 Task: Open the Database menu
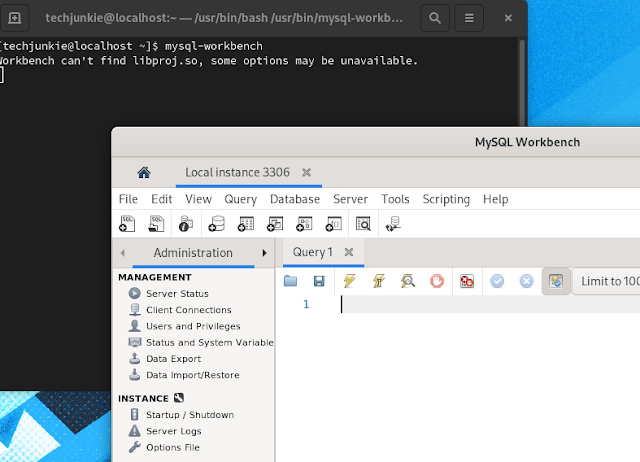tap(295, 199)
